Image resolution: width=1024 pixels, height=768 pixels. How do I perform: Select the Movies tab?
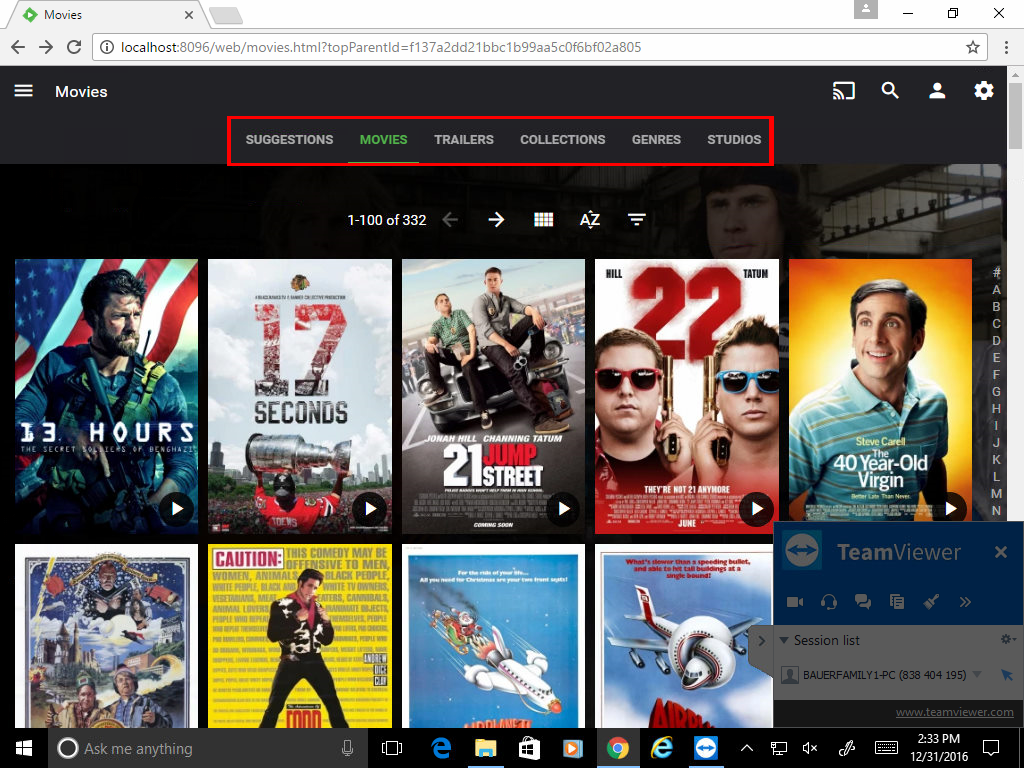(383, 140)
